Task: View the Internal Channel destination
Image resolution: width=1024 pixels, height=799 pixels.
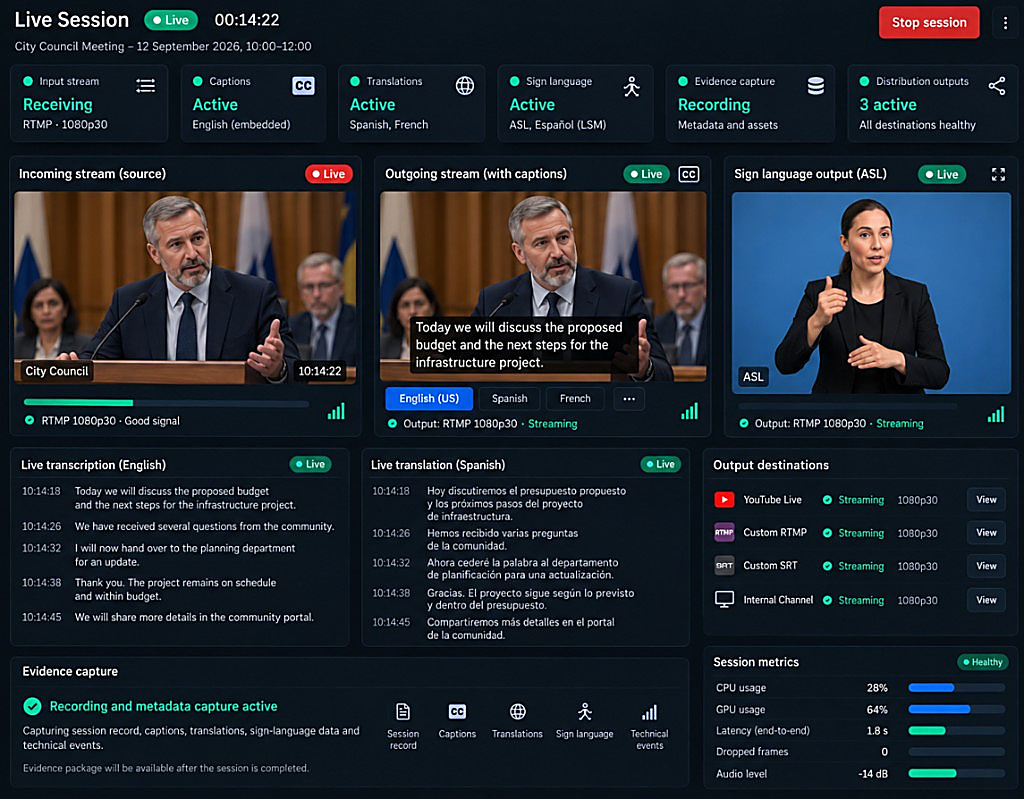Action: pos(986,600)
